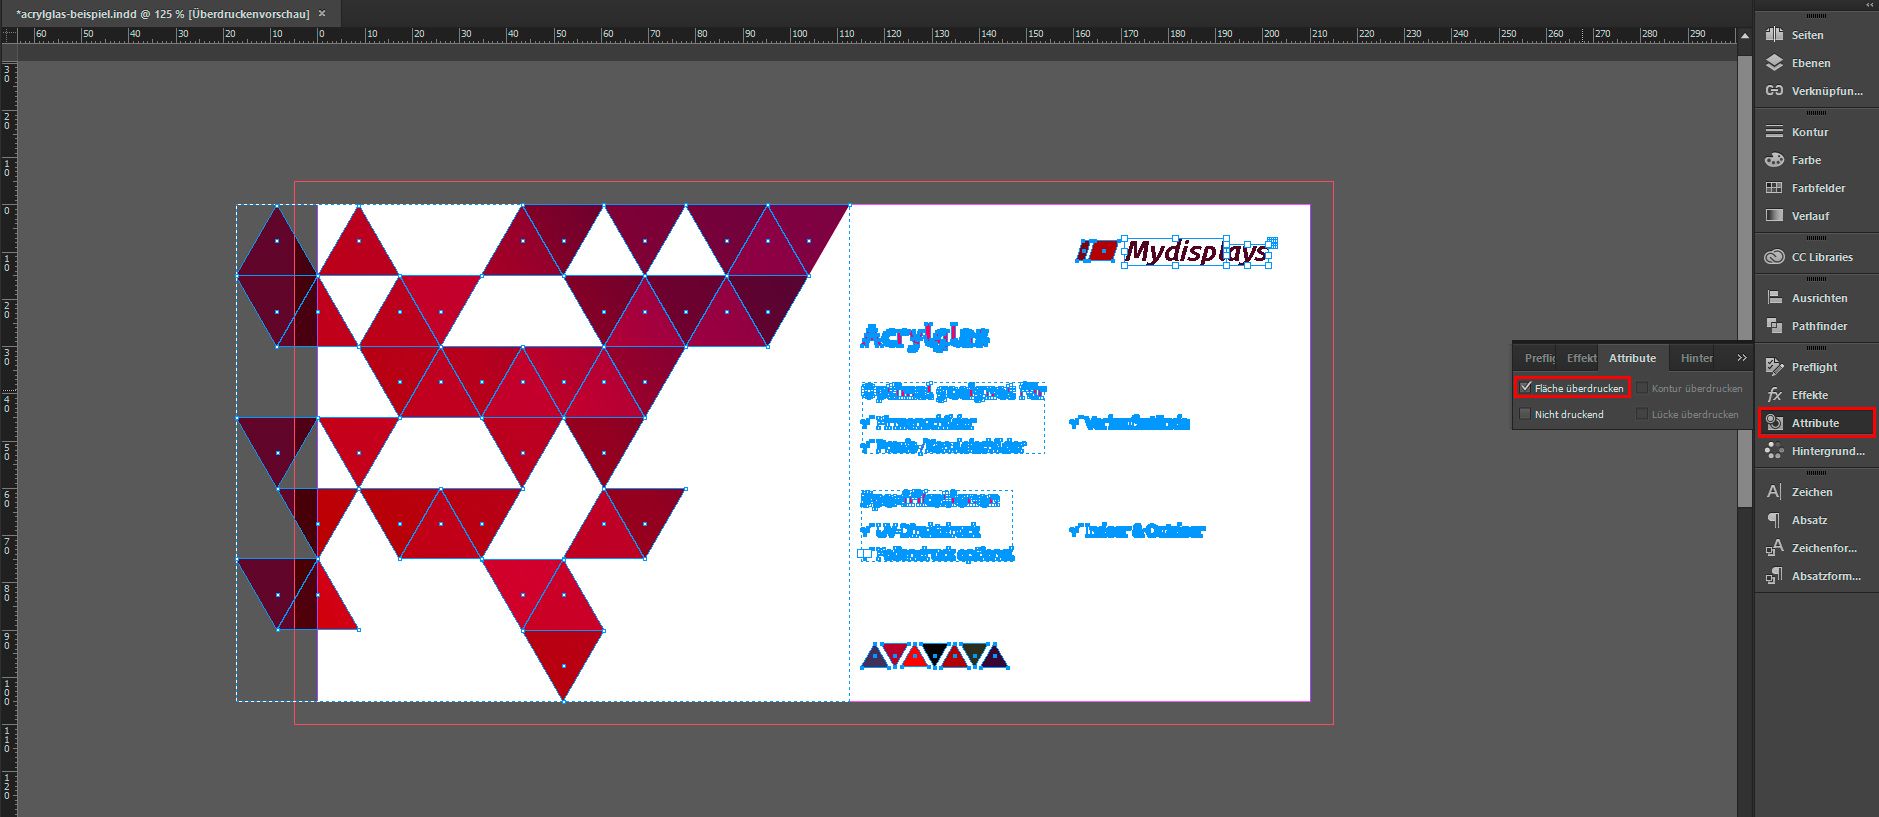Open the Effekte fx panel icon
1879x817 pixels.
coord(1774,394)
